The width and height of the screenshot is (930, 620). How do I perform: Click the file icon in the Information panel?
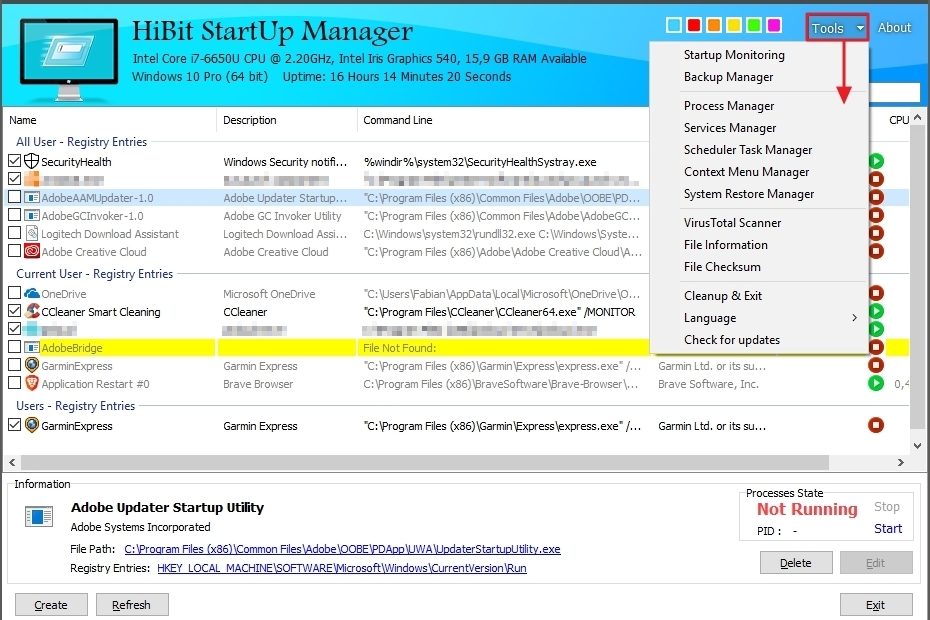pyautogui.click(x=39, y=516)
